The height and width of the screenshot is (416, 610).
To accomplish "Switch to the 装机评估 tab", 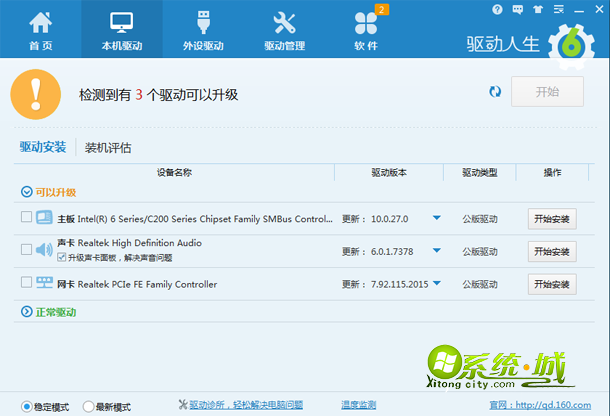I will click(x=108, y=148).
